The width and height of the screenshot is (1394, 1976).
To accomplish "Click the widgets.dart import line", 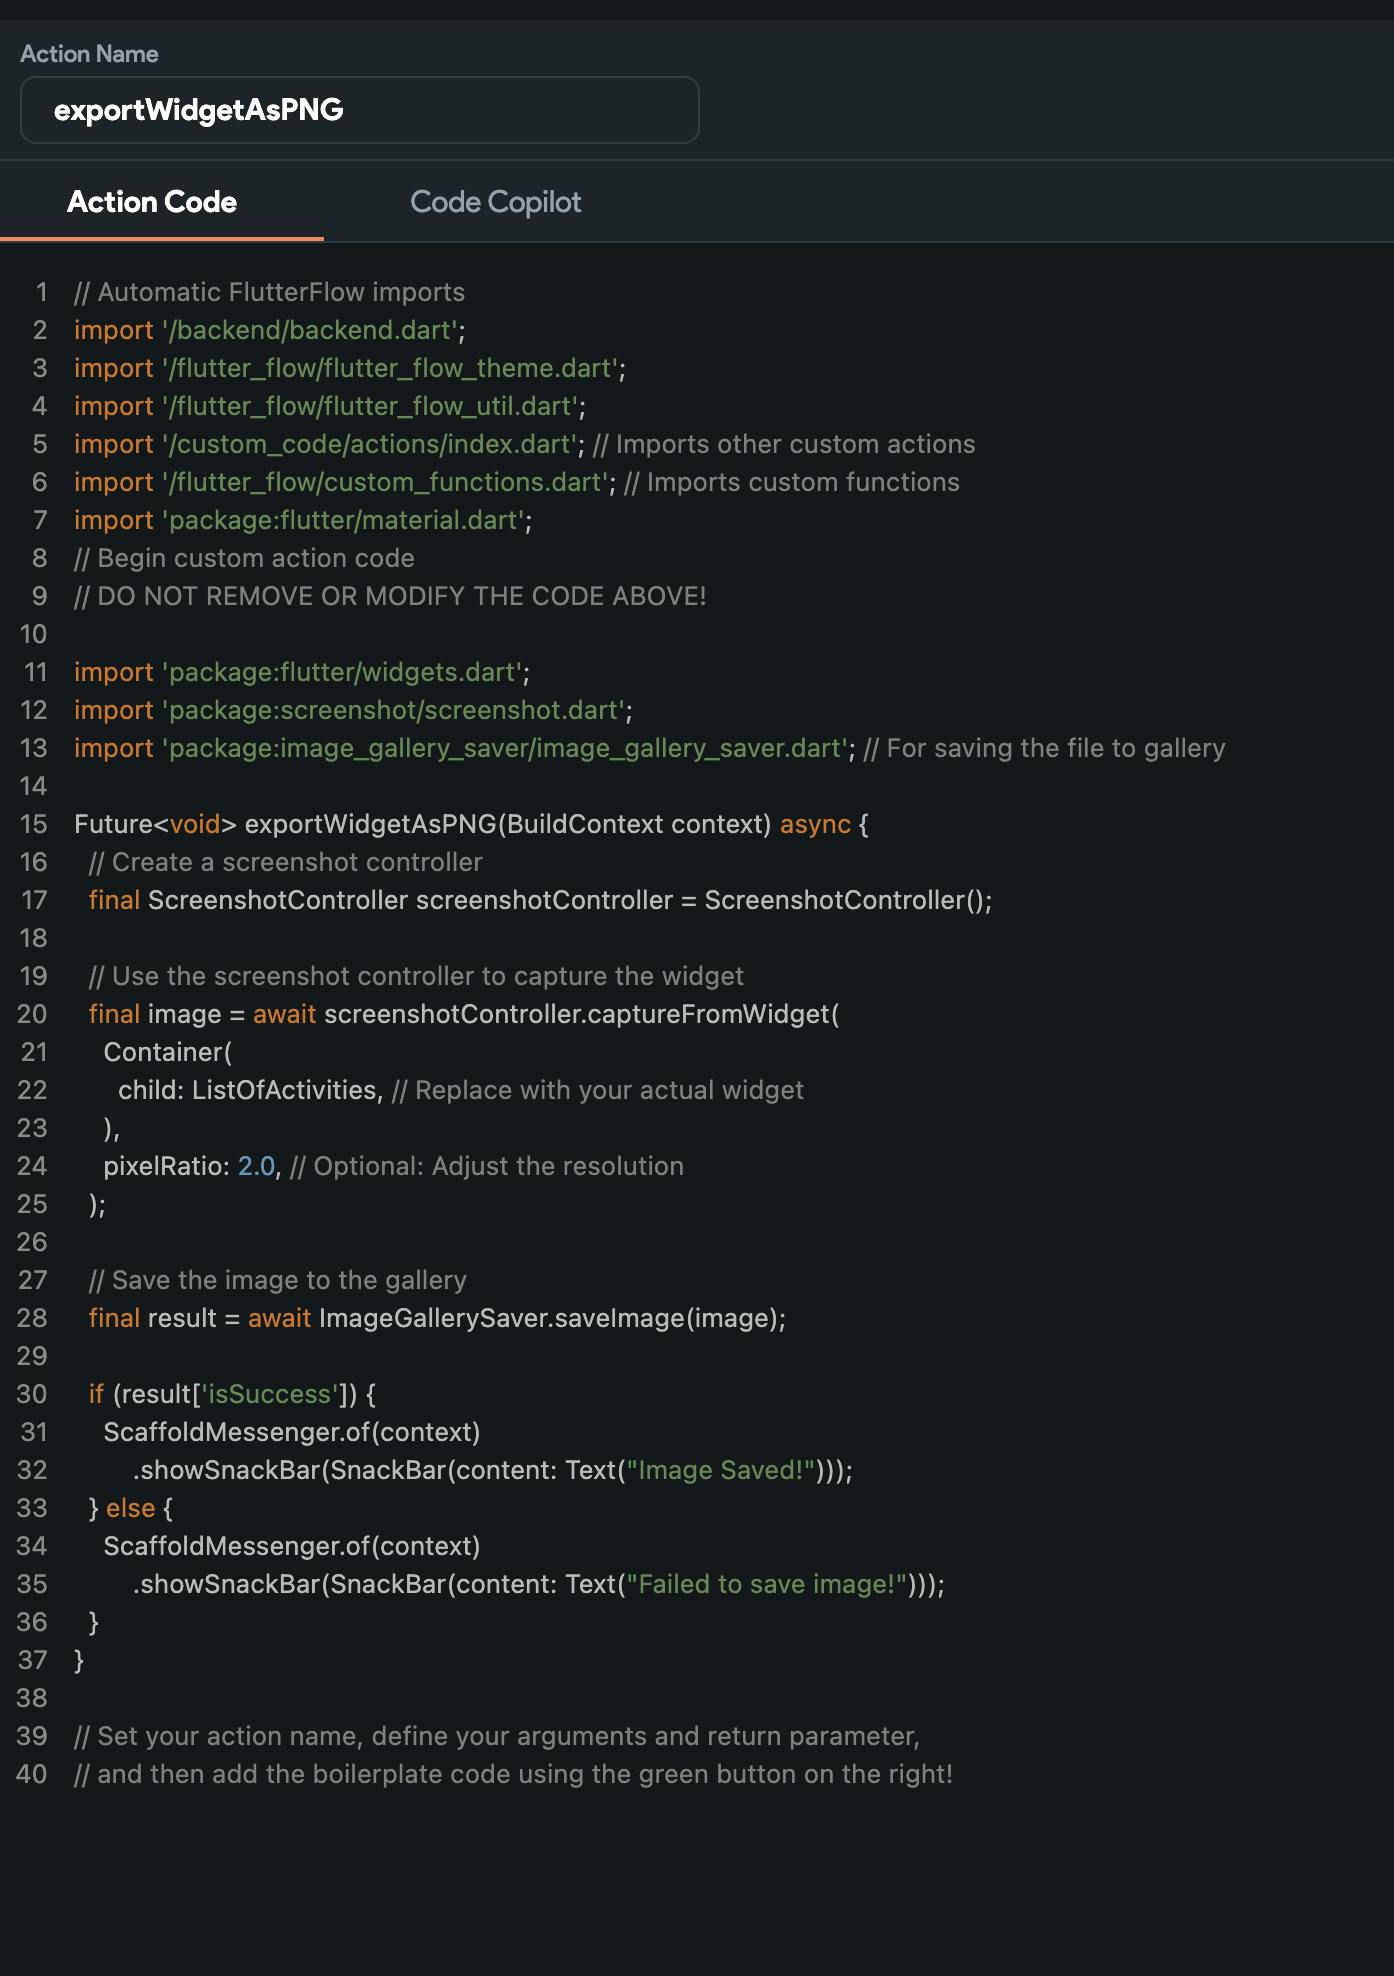I will coord(301,672).
